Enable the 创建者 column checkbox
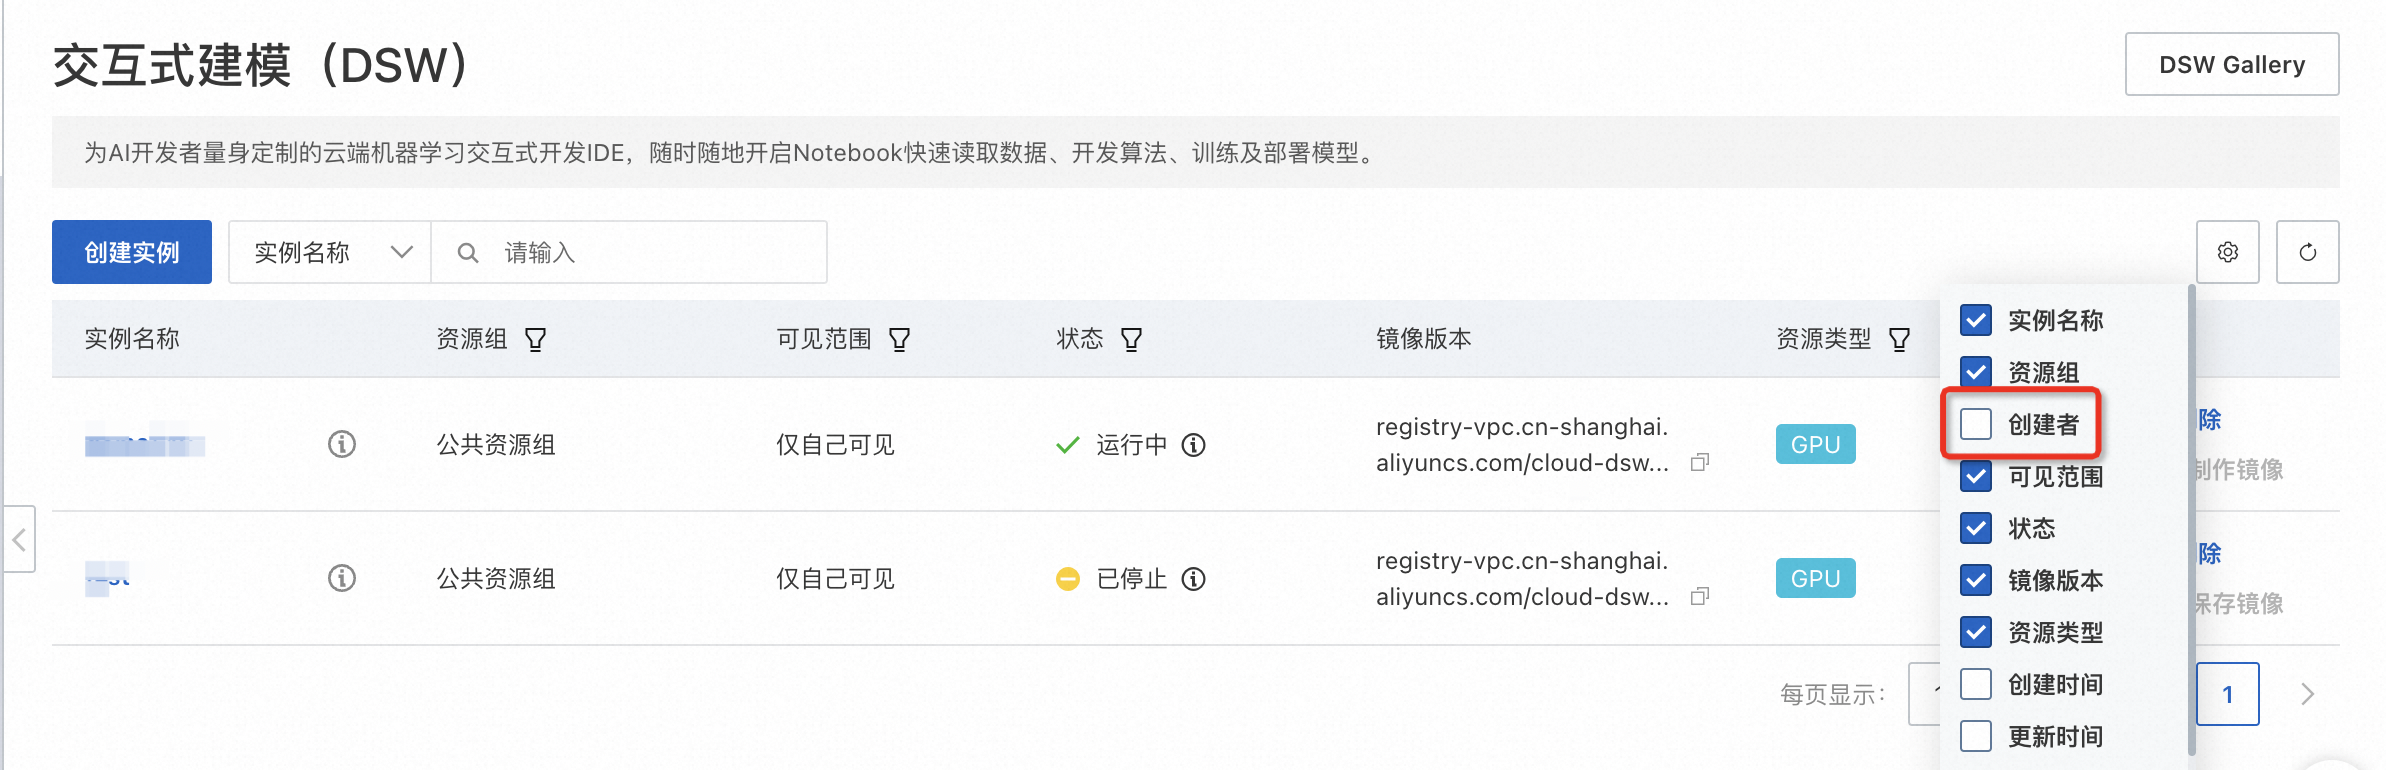Screen dimensions: 2386x770 coord(1976,424)
